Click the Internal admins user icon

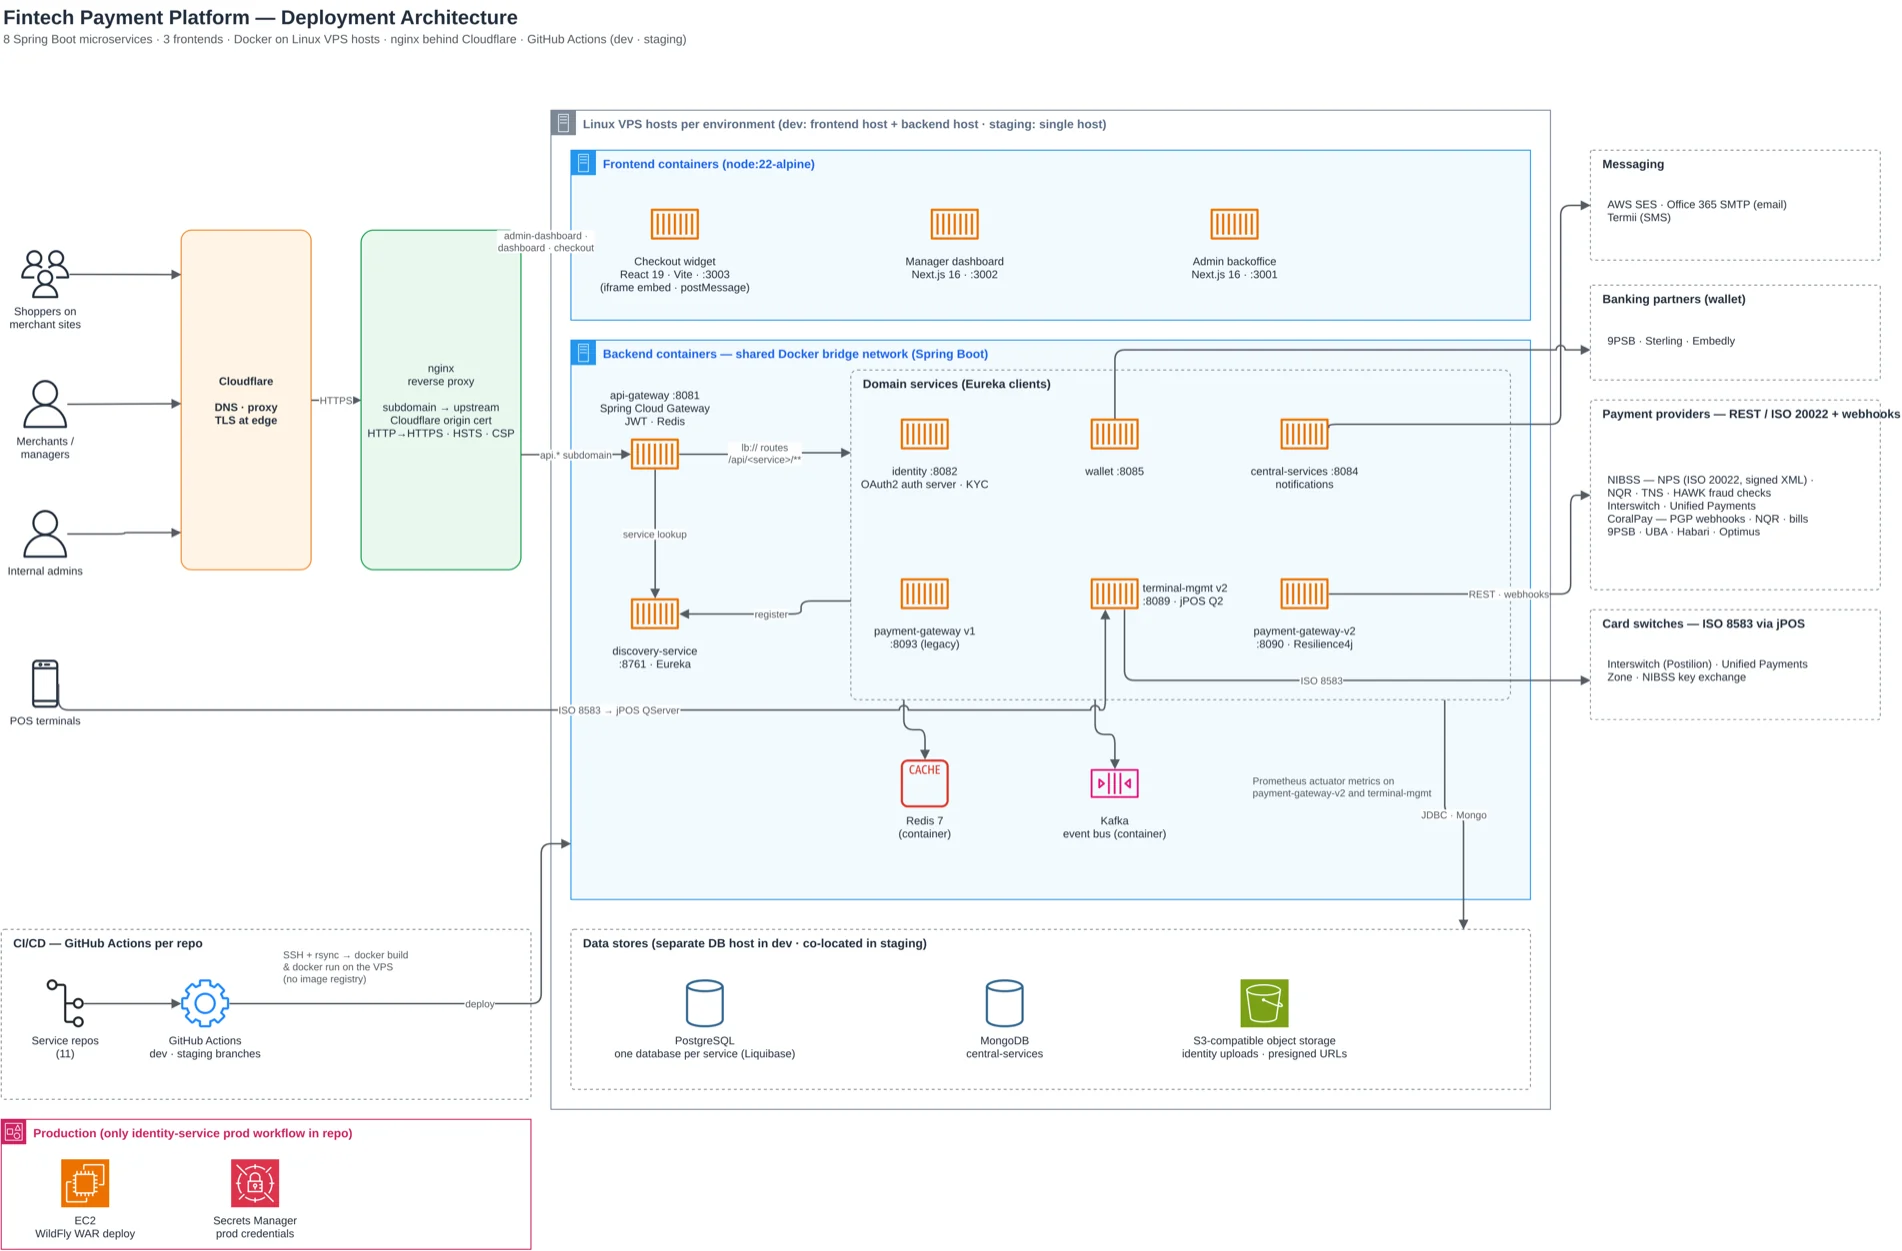click(x=45, y=534)
